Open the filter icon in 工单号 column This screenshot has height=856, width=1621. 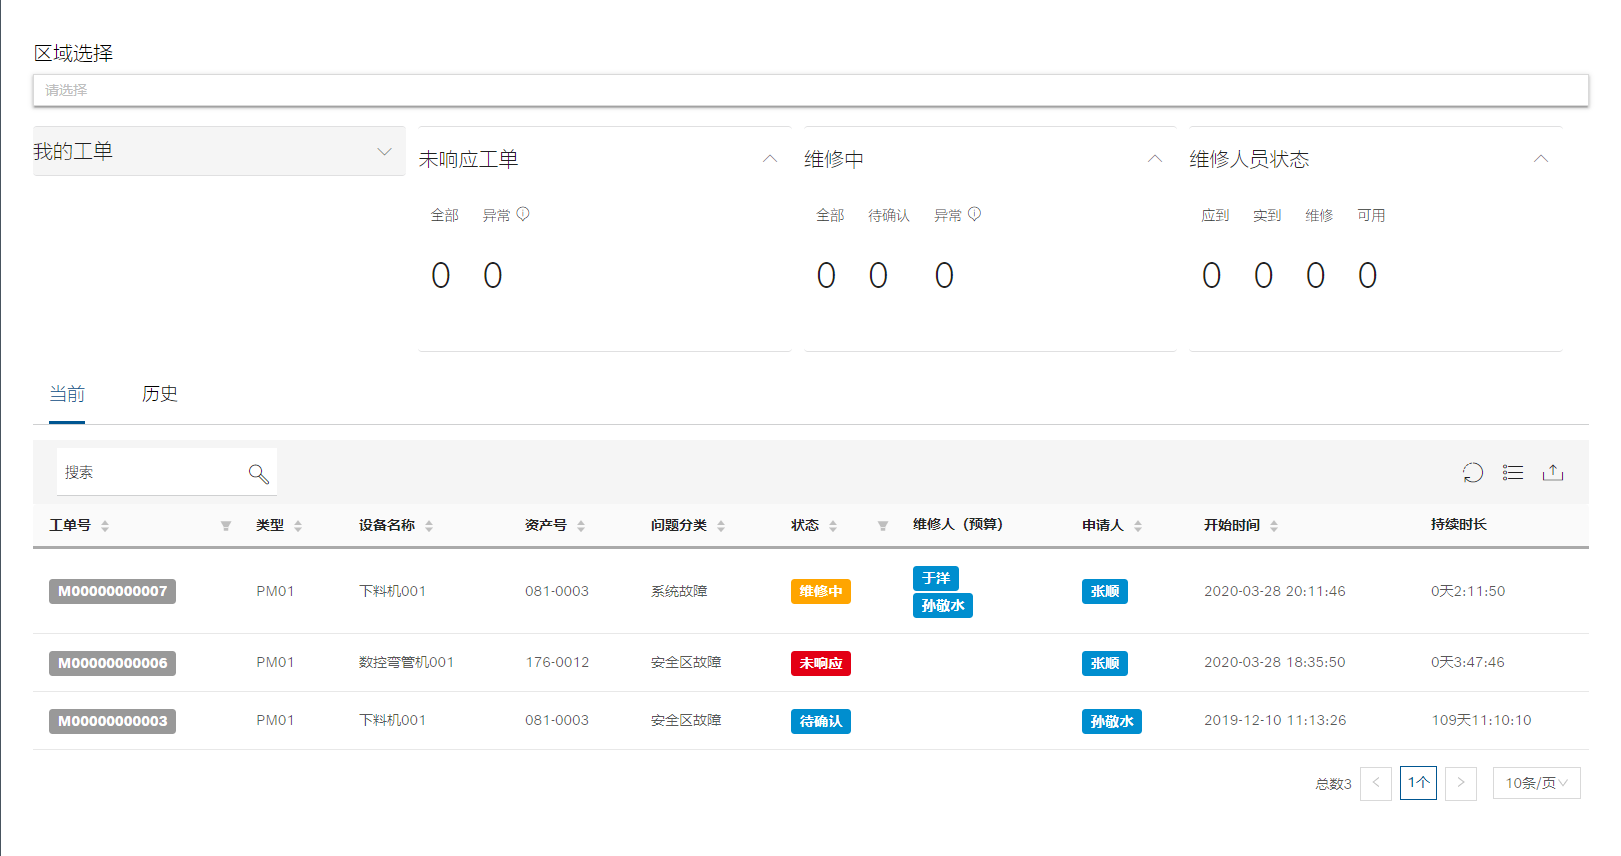226,526
